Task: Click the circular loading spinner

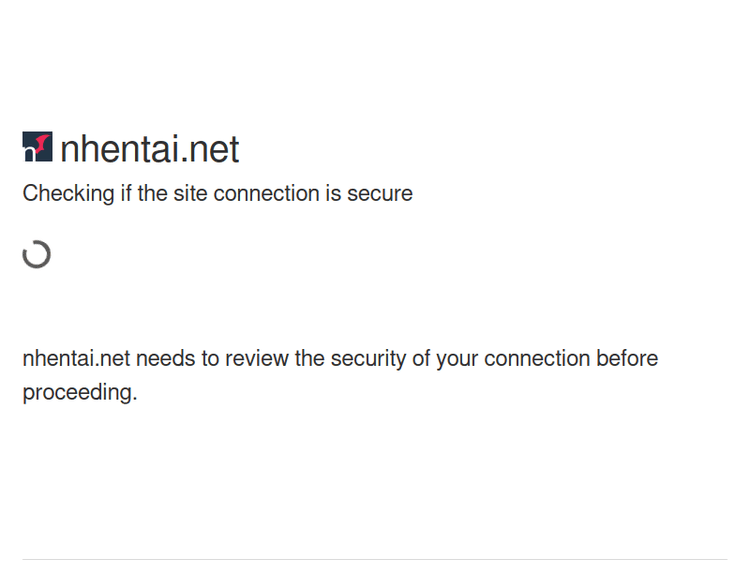Action: pyautogui.click(x=37, y=254)
